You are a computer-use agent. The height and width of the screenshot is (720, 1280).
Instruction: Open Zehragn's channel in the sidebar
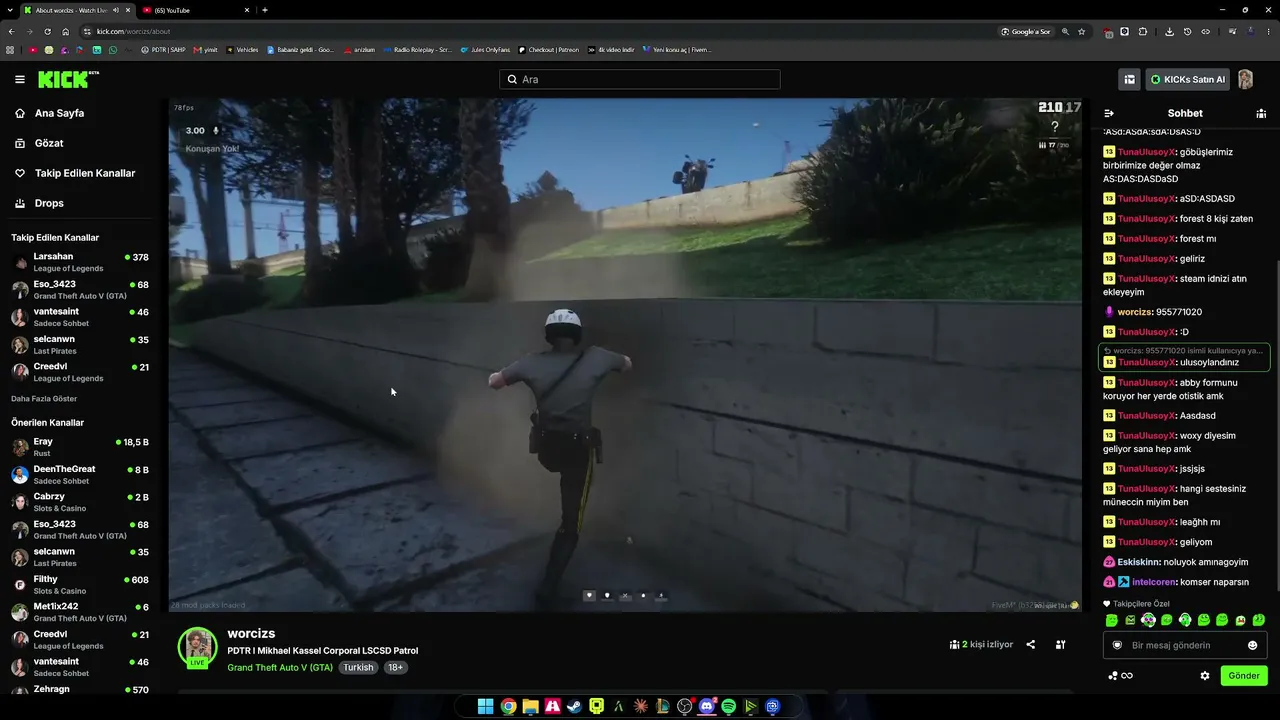click(80, 690)
